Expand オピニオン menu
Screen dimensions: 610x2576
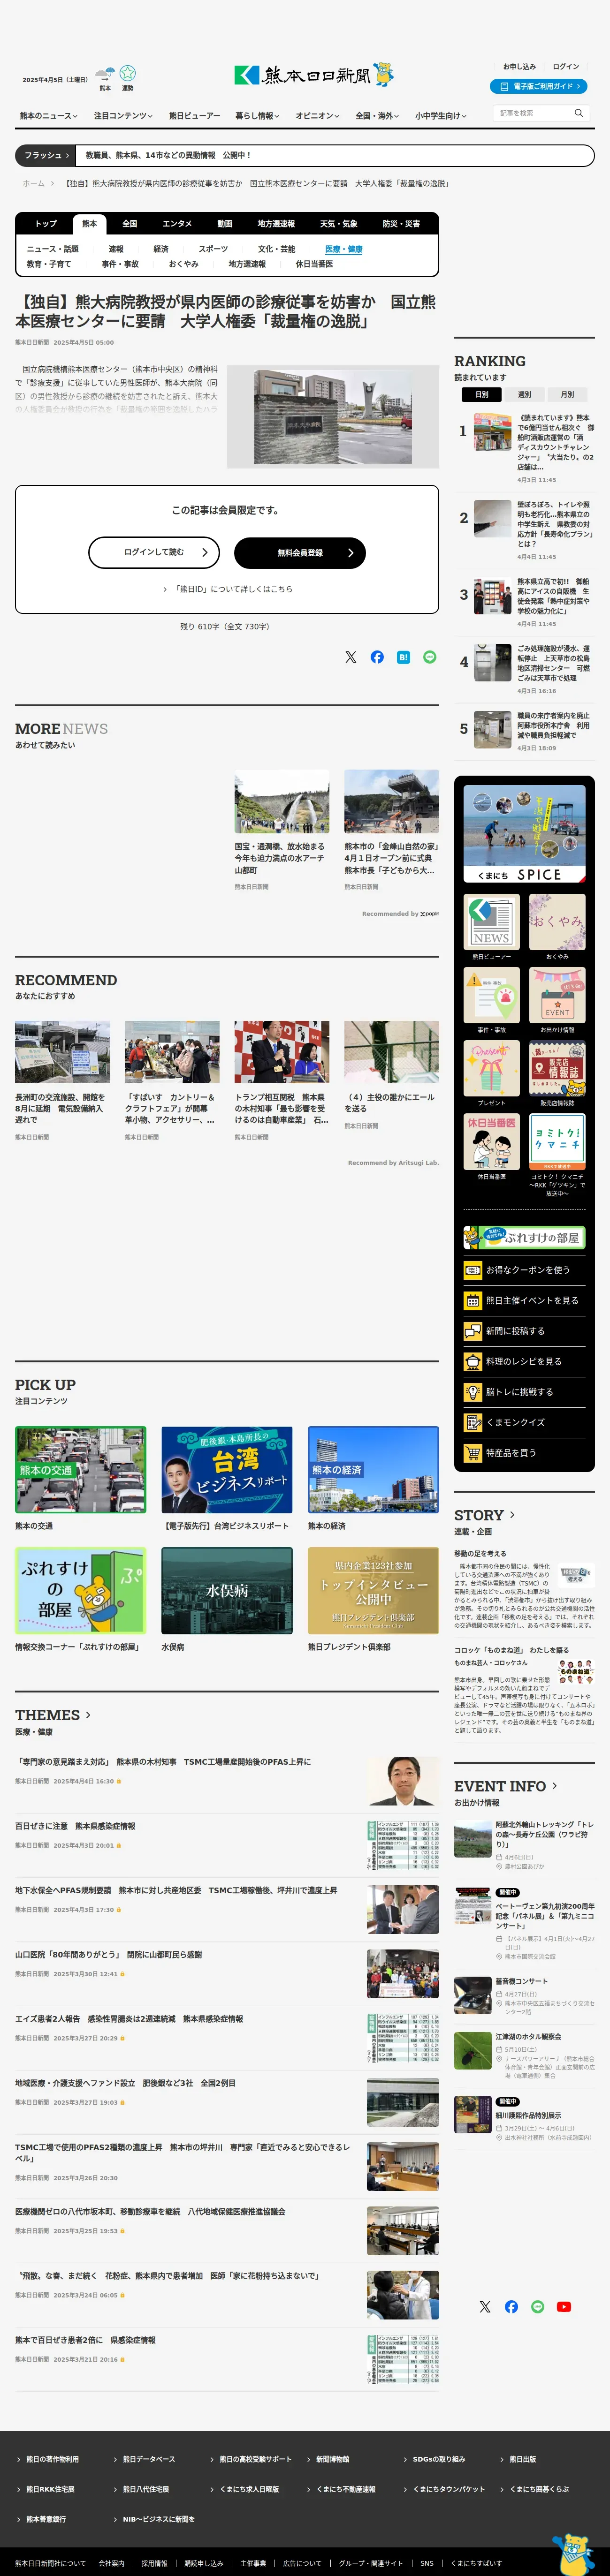pos(317,116)
